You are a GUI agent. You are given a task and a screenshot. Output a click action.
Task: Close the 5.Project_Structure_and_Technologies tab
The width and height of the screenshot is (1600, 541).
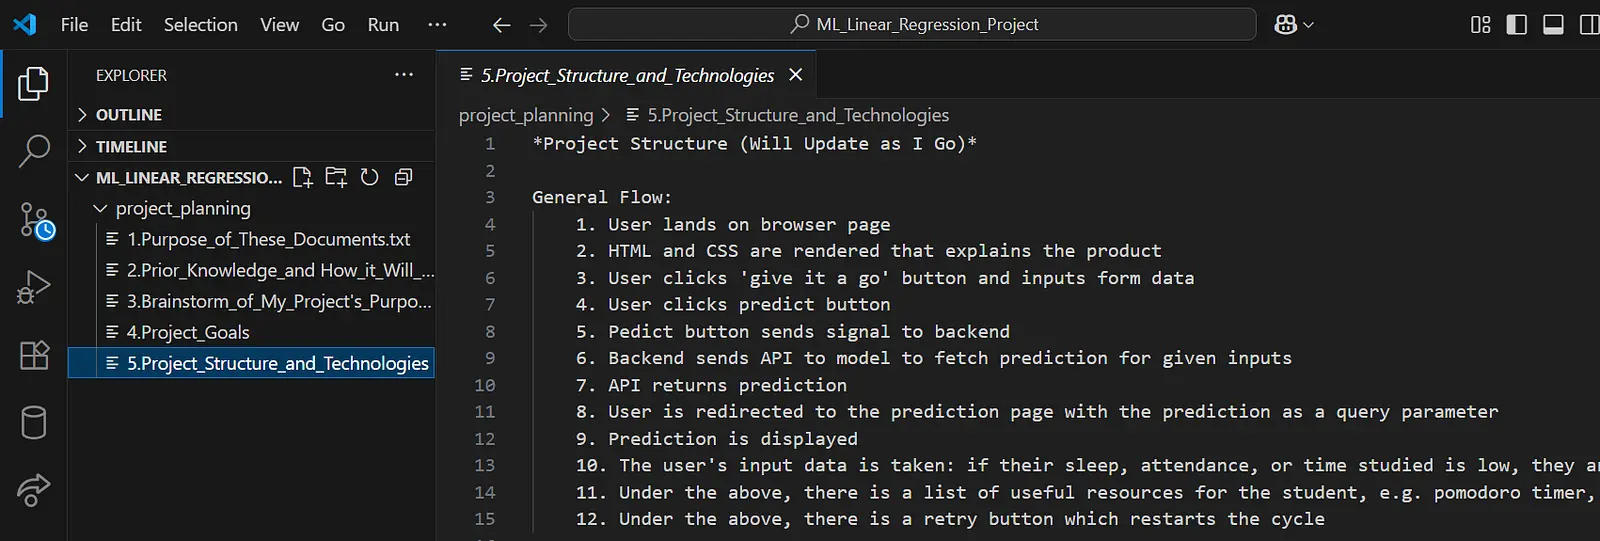(796, 75)
